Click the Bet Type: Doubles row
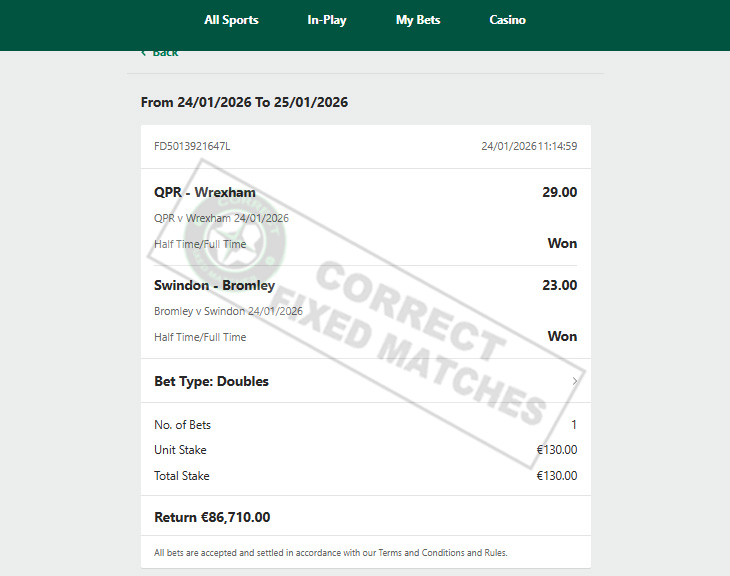 [x=366, y=381]
